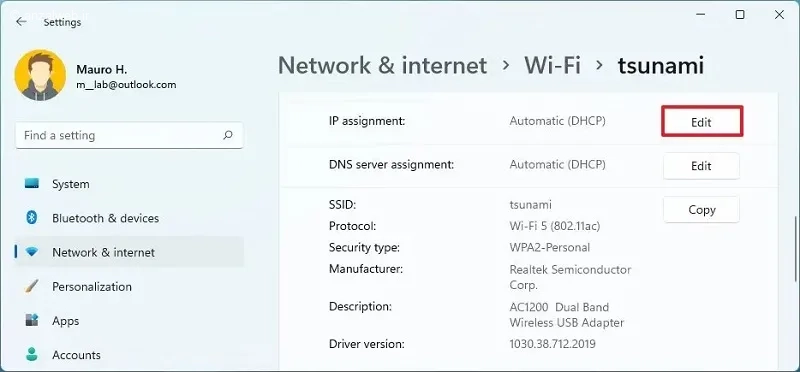Click the search magnifier icon

(228, 135)
